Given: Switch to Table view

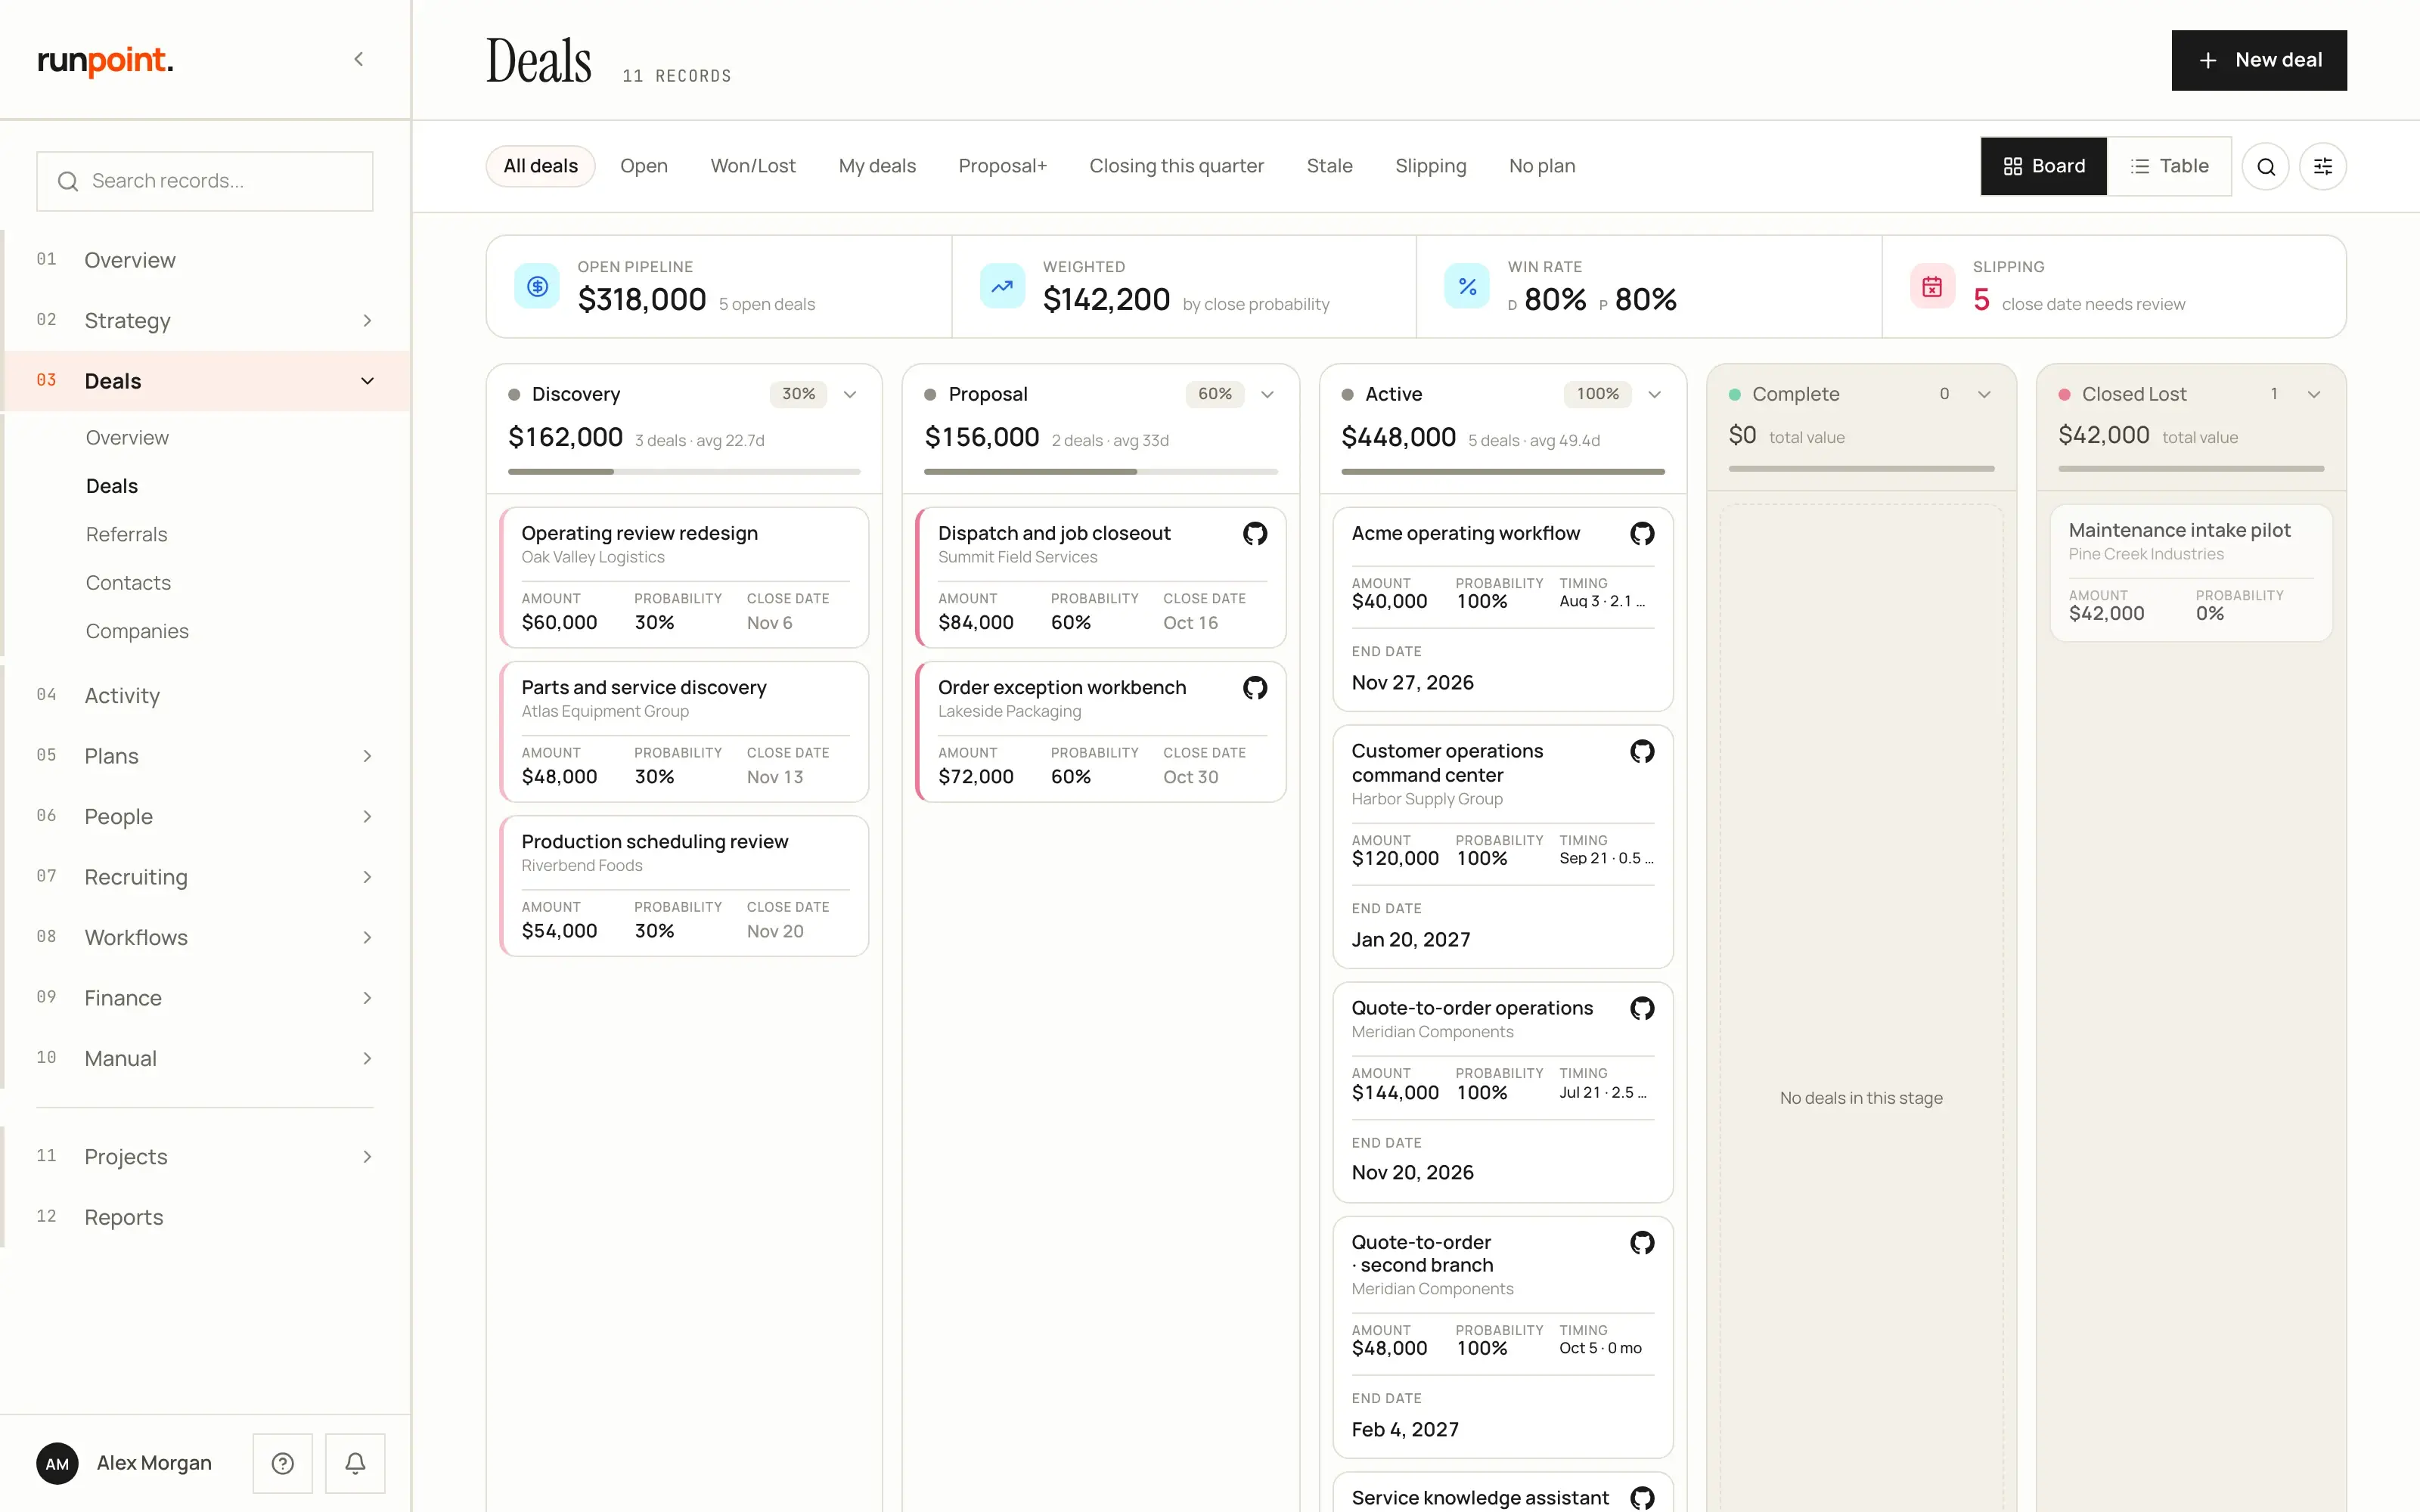Looking at the screenshot, I should (x=2169, y=166).
